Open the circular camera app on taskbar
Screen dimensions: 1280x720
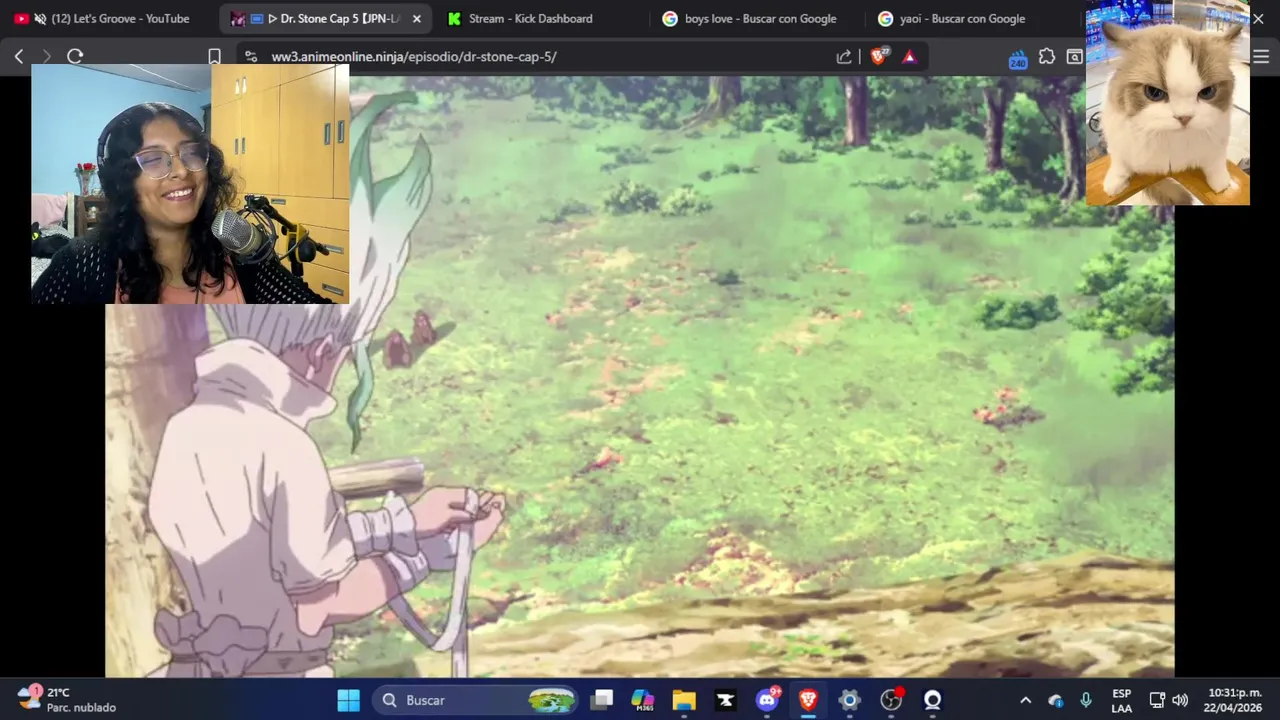pyautogui.click(x=932, y=700)
